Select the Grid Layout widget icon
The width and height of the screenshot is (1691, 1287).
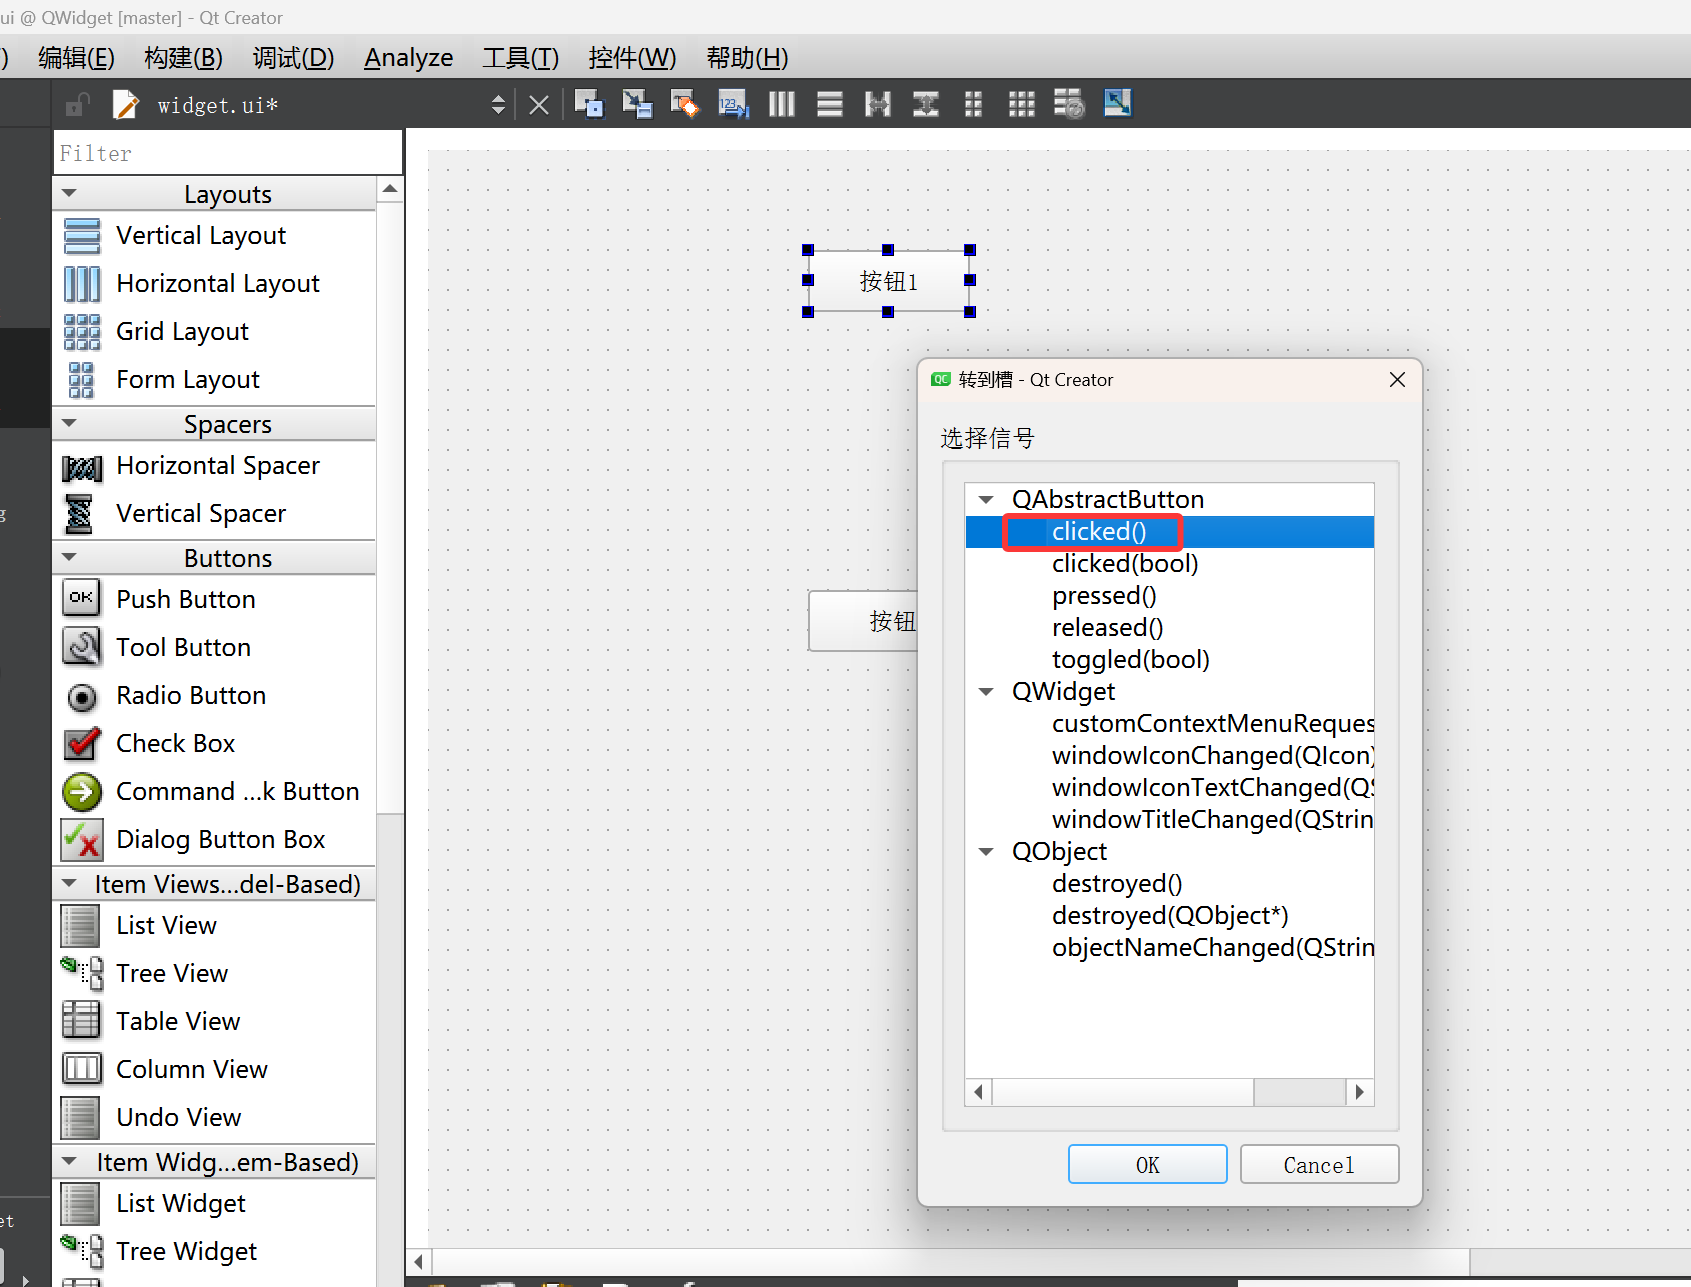pyautogui.click(x=82, y=332)
